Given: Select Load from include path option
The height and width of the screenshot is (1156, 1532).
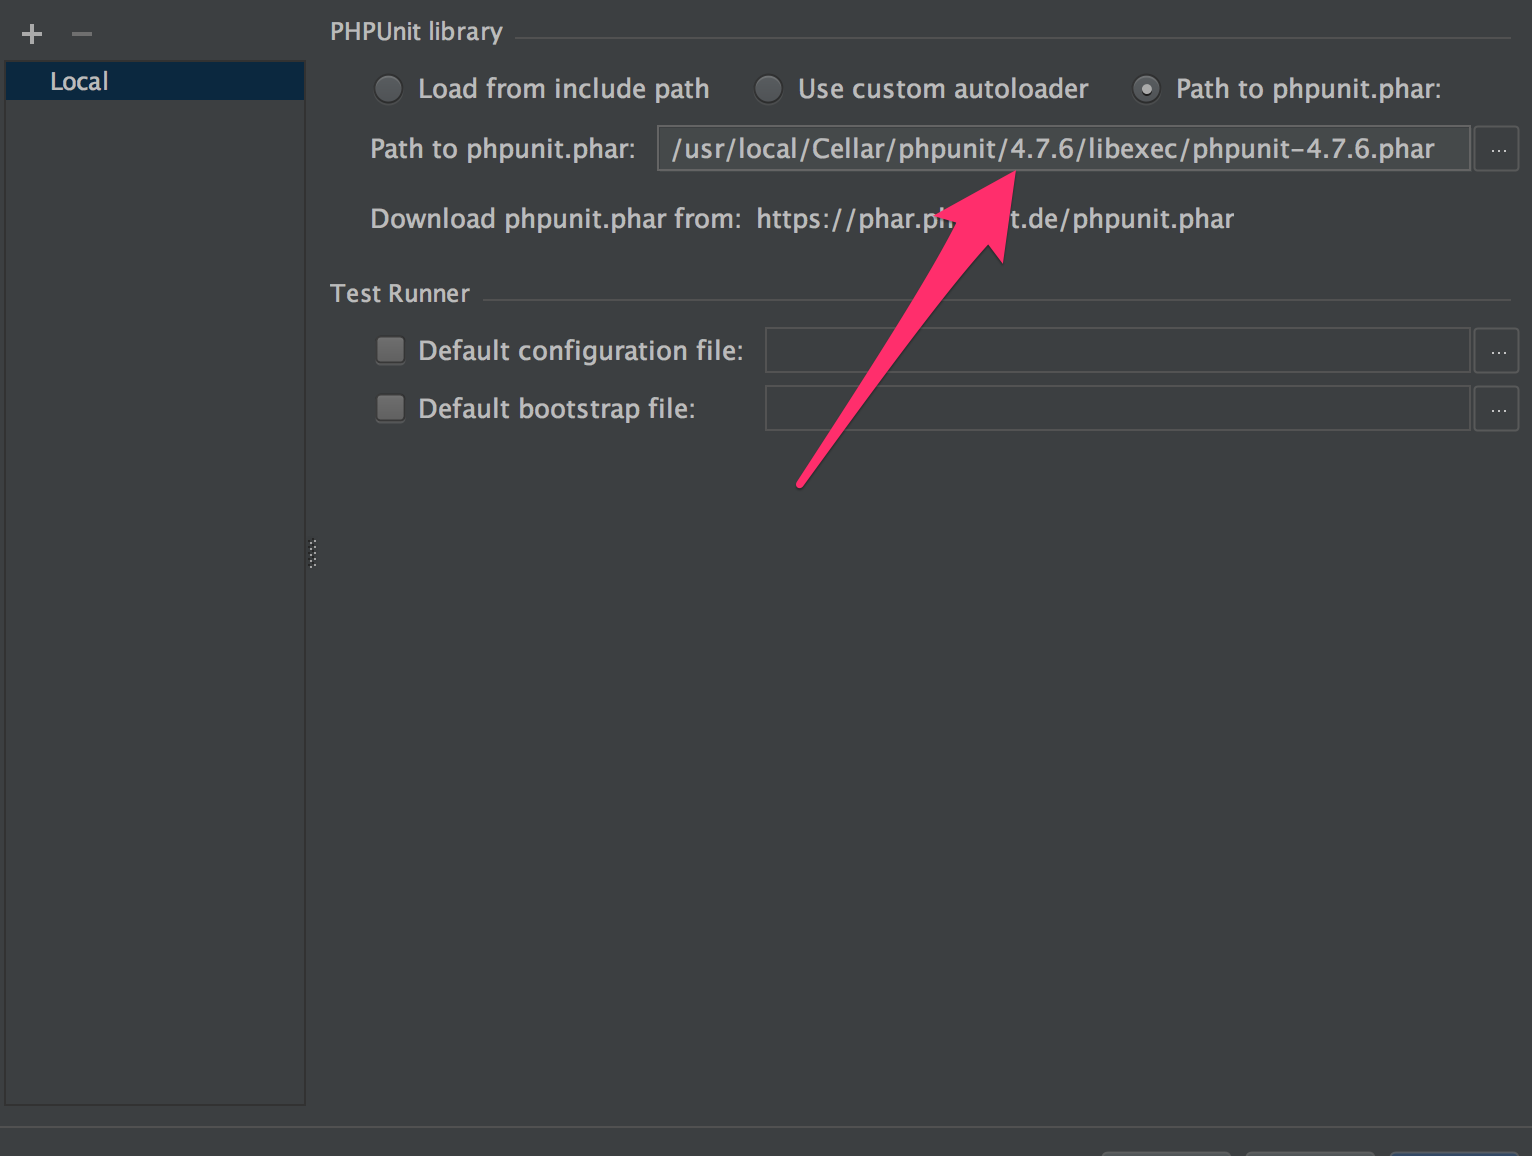Looking at the screenshot, I should tap(388, 89).
